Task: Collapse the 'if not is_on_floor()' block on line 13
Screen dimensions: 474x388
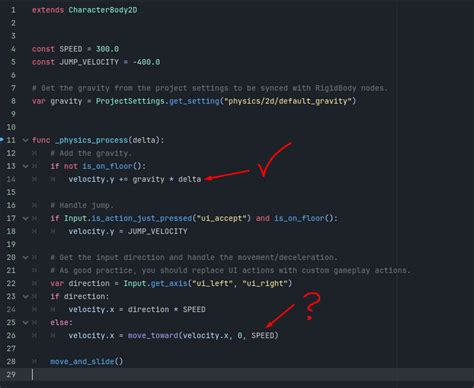Action: tap(25, 166)
